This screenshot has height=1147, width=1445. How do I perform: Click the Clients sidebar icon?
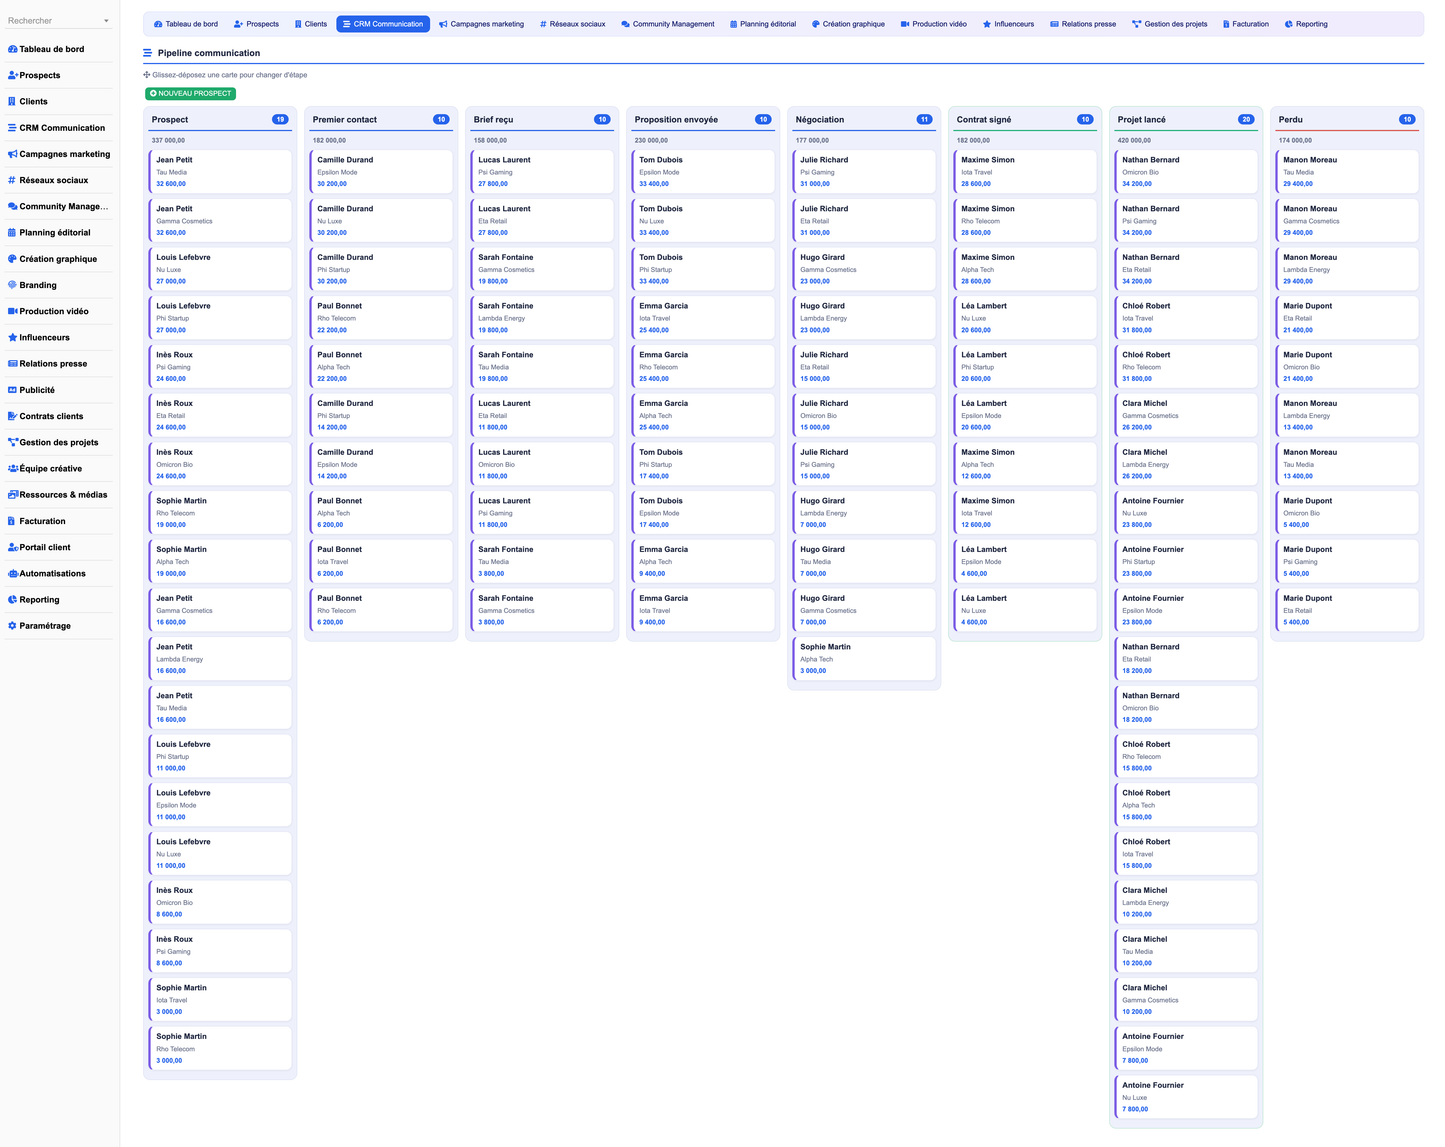(12, 101)
